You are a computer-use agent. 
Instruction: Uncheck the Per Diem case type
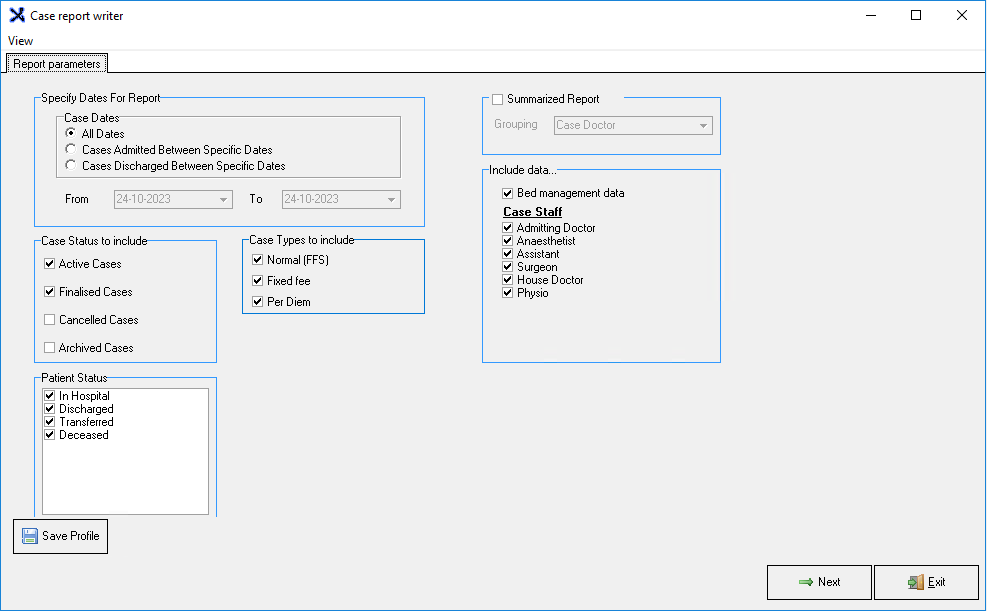tap(258, 302)
